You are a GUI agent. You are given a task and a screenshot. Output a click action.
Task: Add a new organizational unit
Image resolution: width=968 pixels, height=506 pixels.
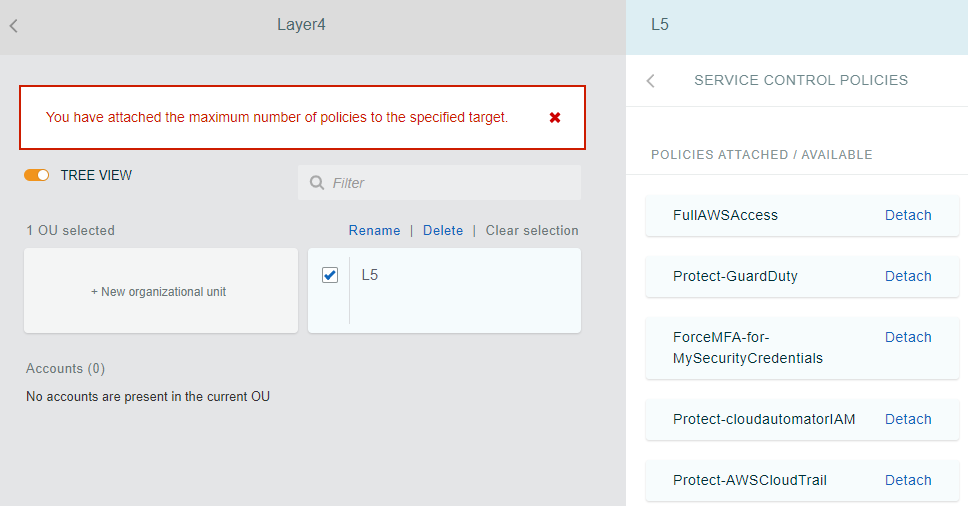pos(160,291)
